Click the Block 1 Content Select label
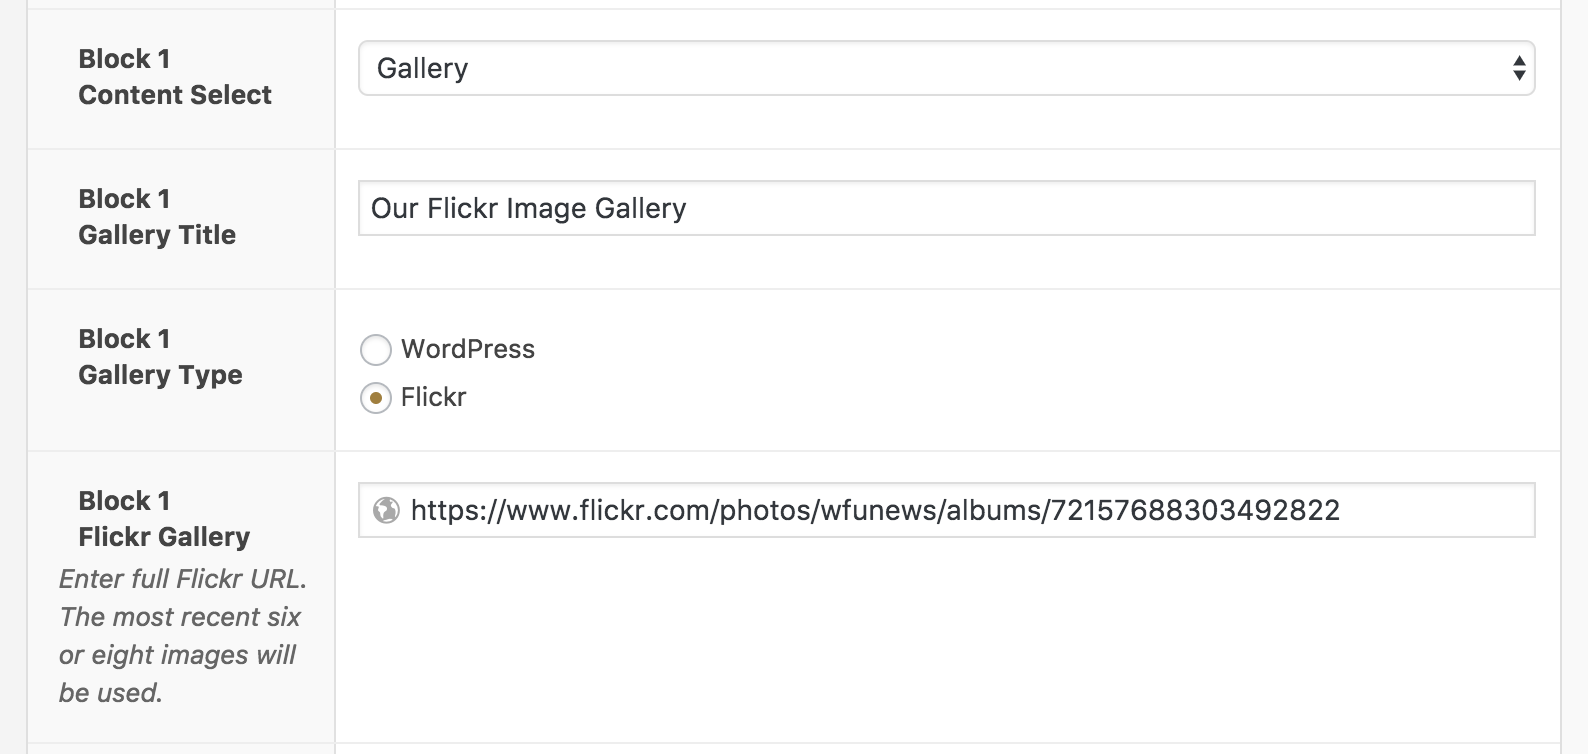This screenshot has width=1588, height=754. (175, 77)
